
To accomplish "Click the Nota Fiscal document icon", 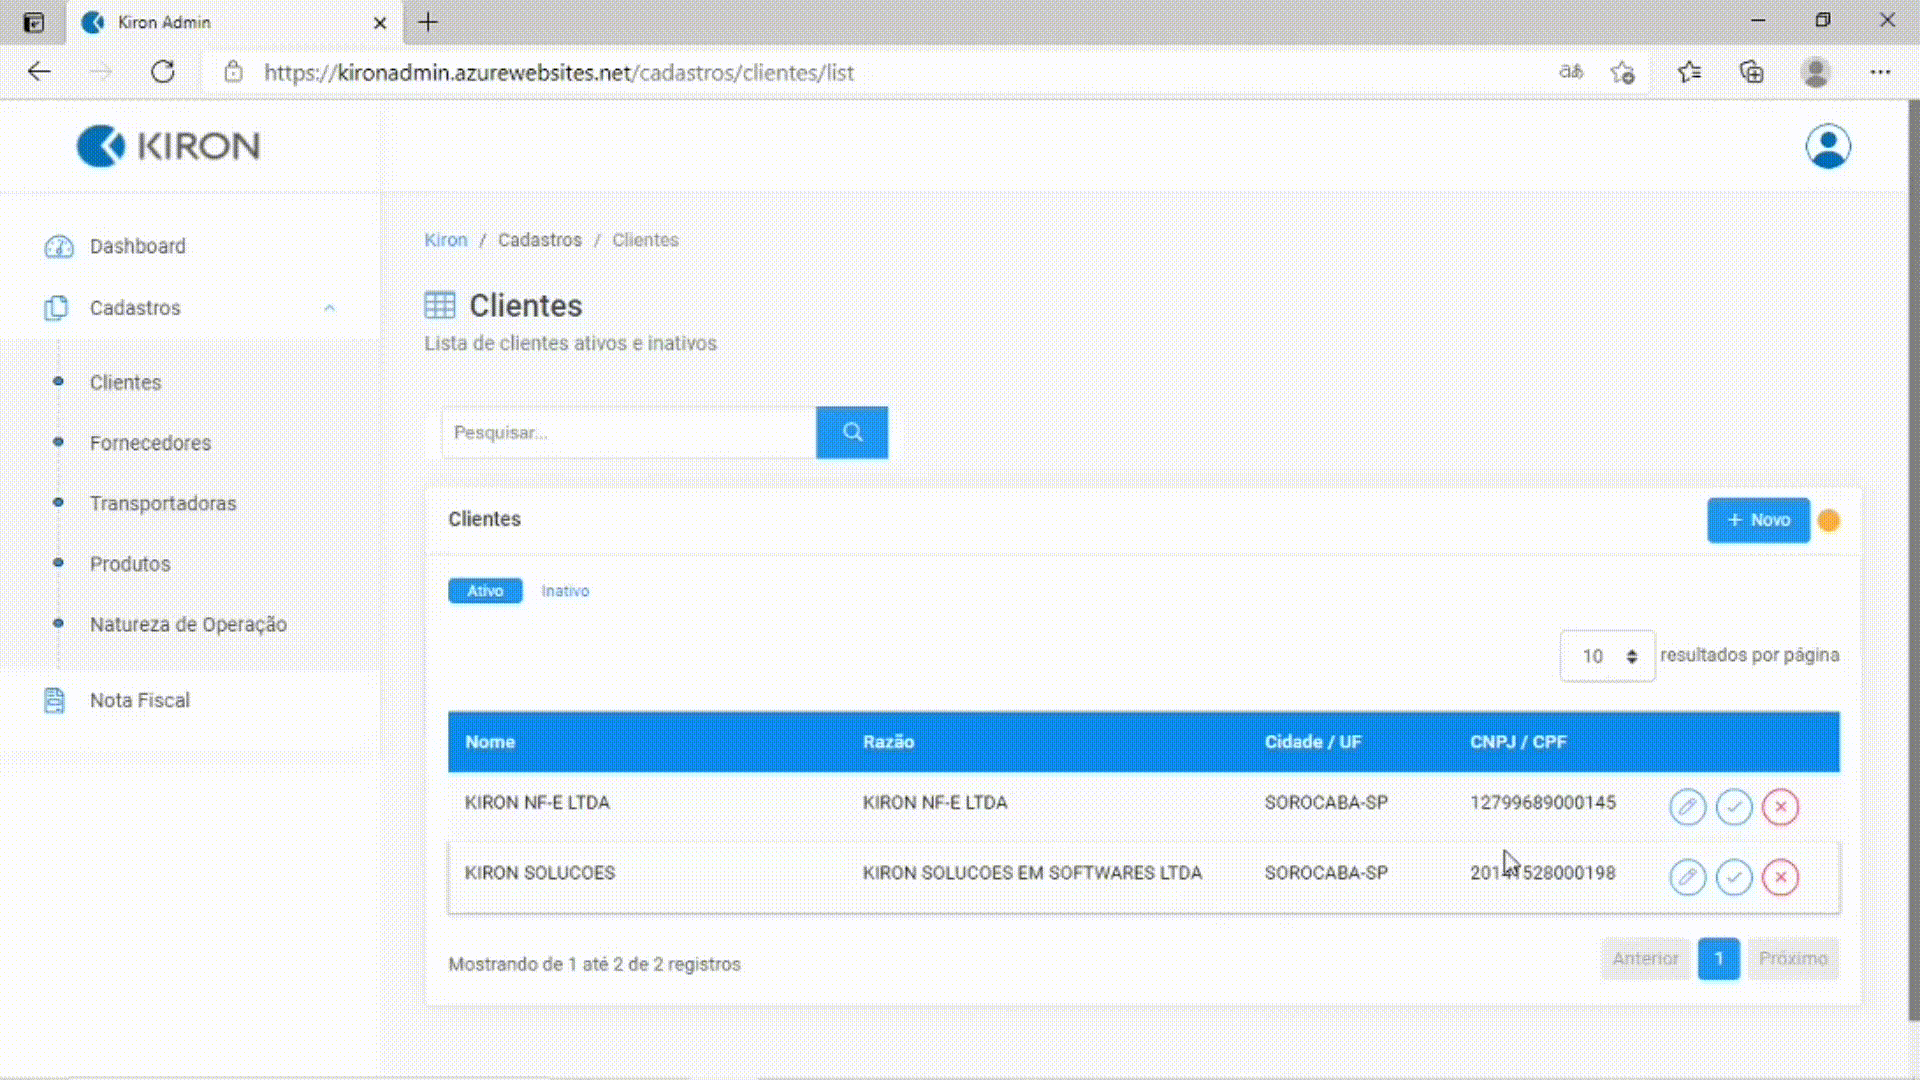I will point(54,700).
